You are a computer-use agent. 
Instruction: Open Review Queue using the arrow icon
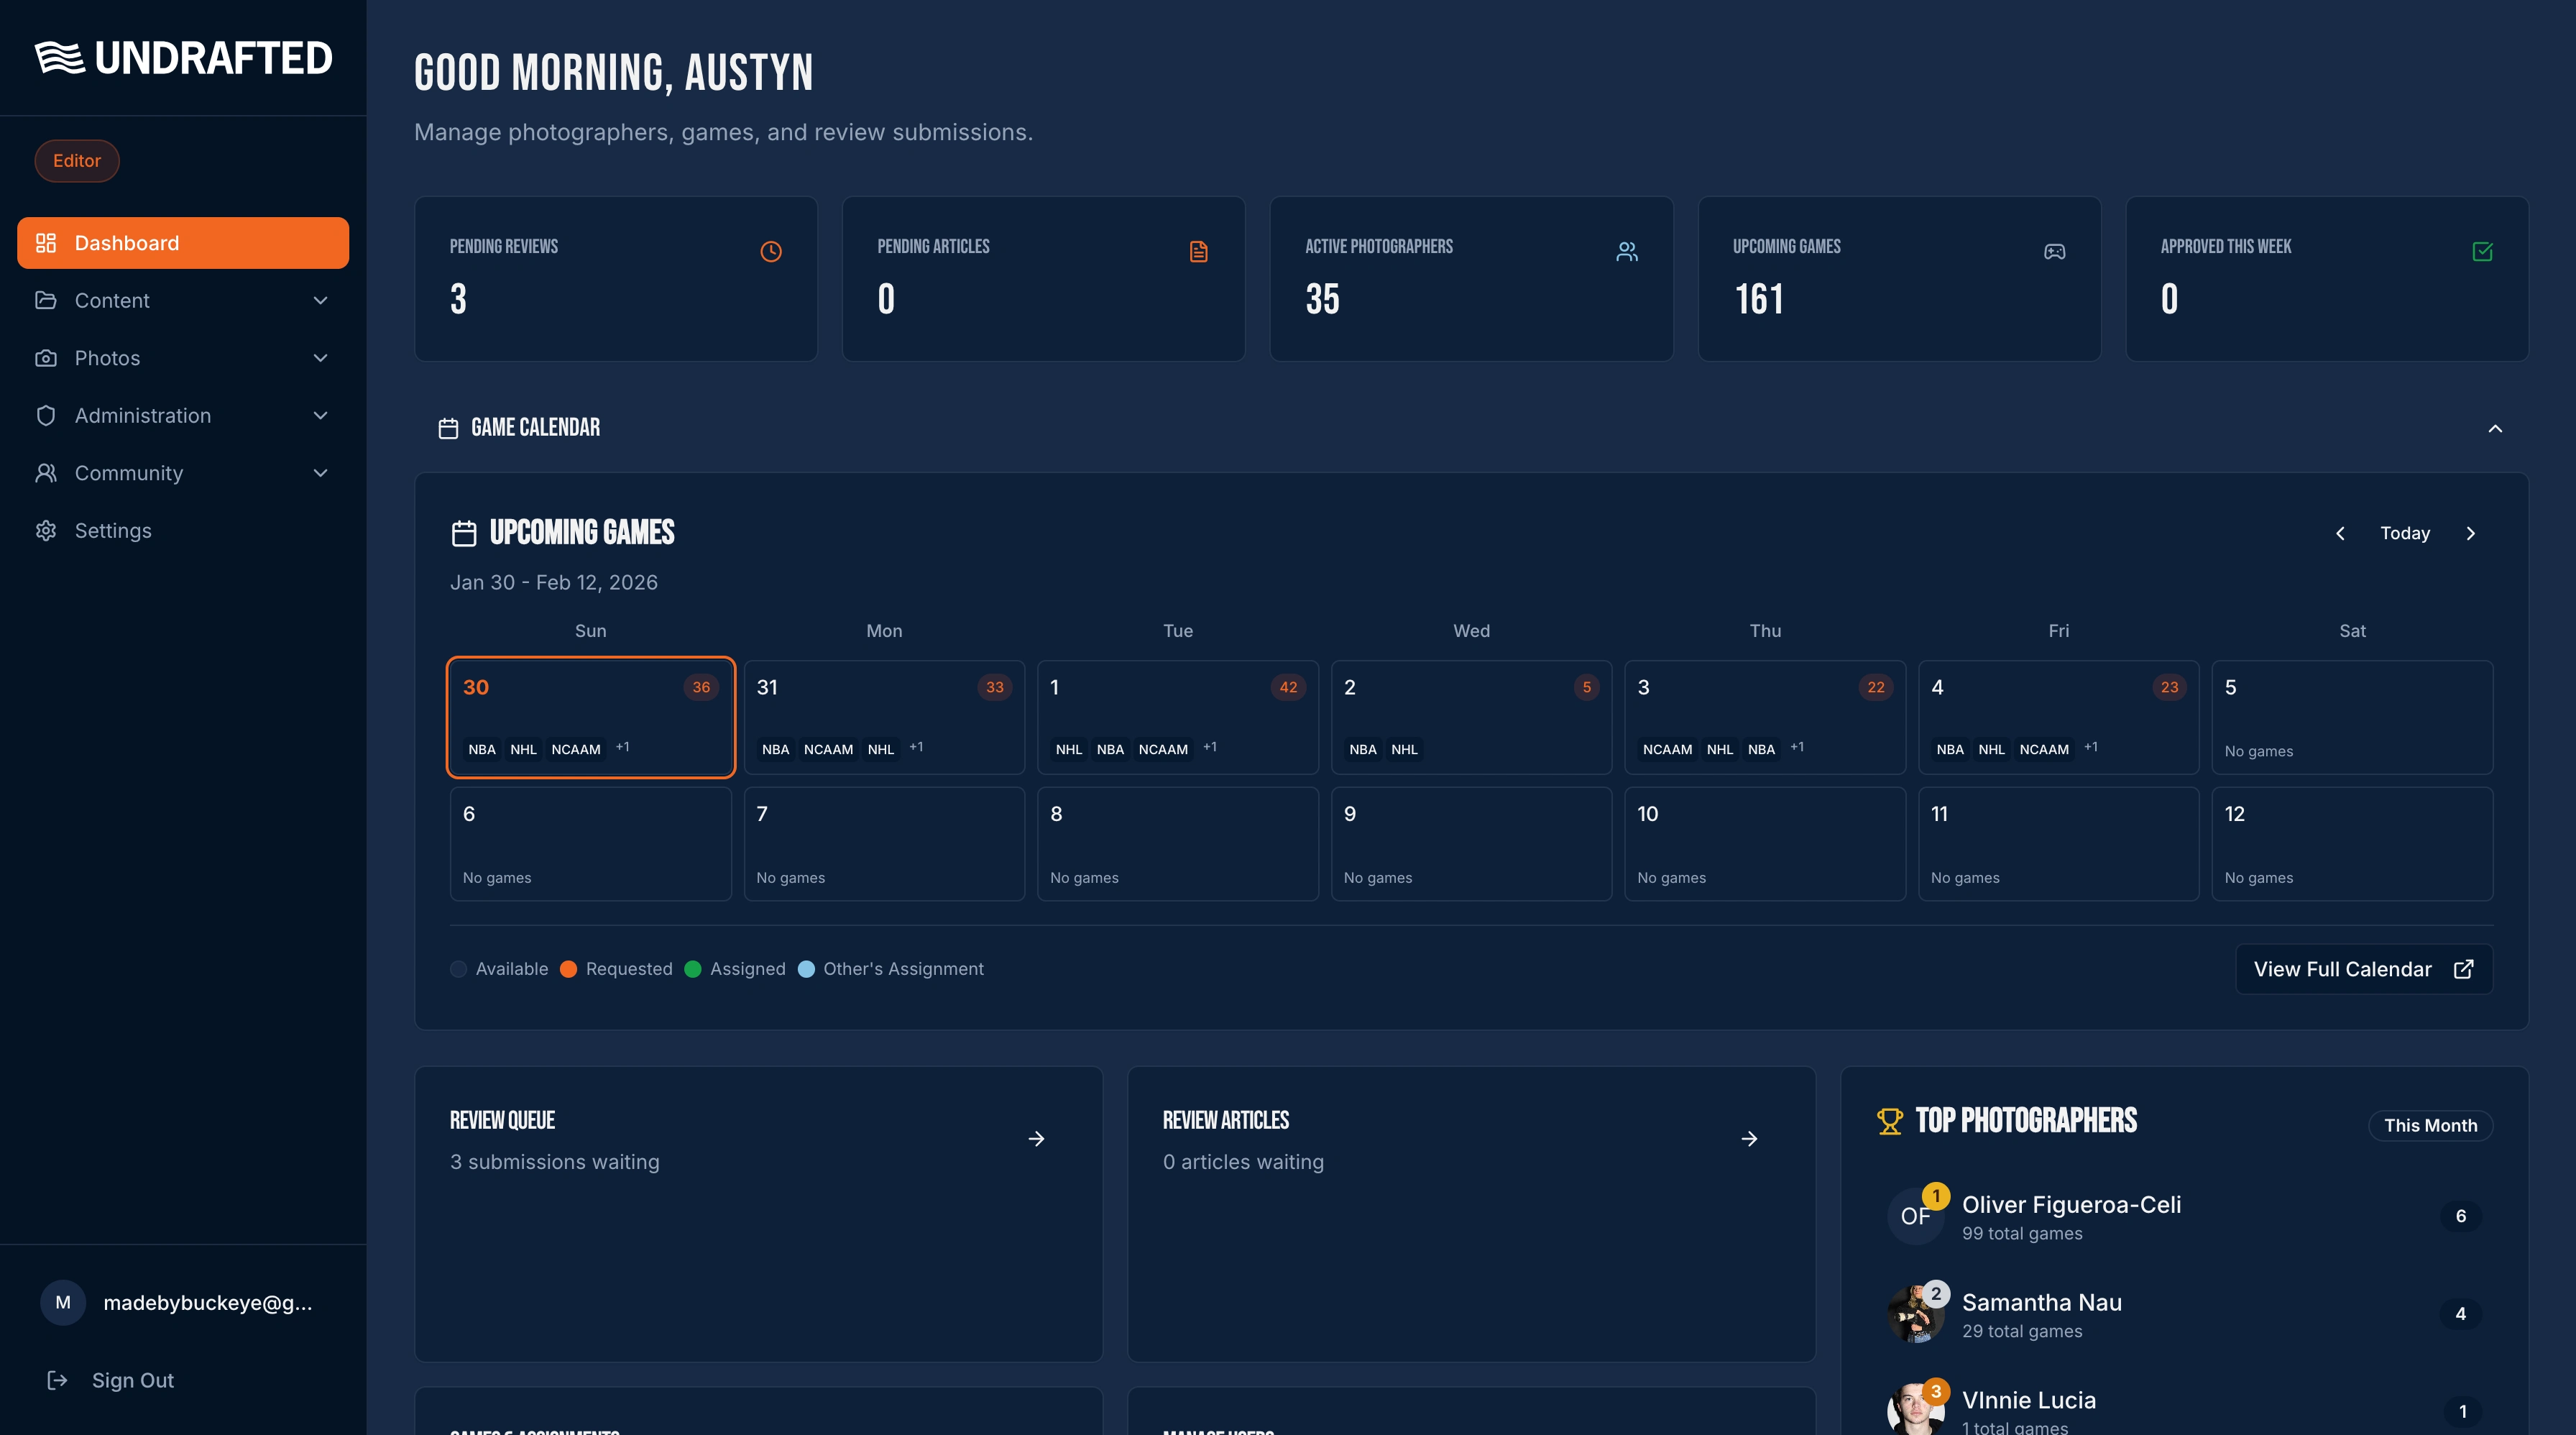(x=1036, y=1139)
